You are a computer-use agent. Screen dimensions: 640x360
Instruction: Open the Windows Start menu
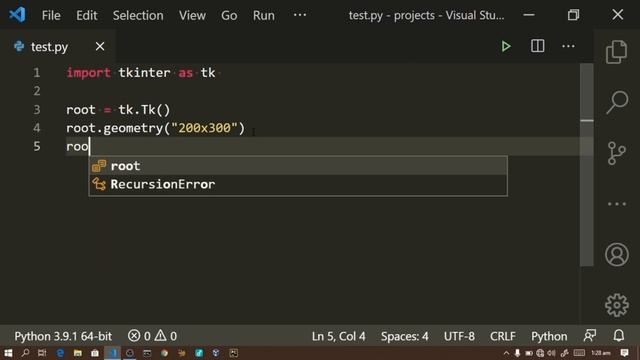8,353
